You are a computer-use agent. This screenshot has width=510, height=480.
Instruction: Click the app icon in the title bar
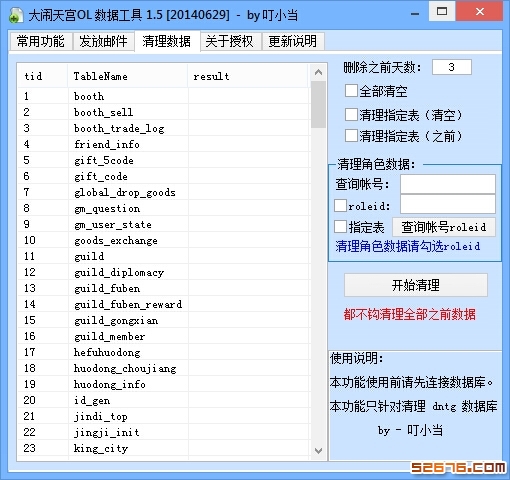15,15
